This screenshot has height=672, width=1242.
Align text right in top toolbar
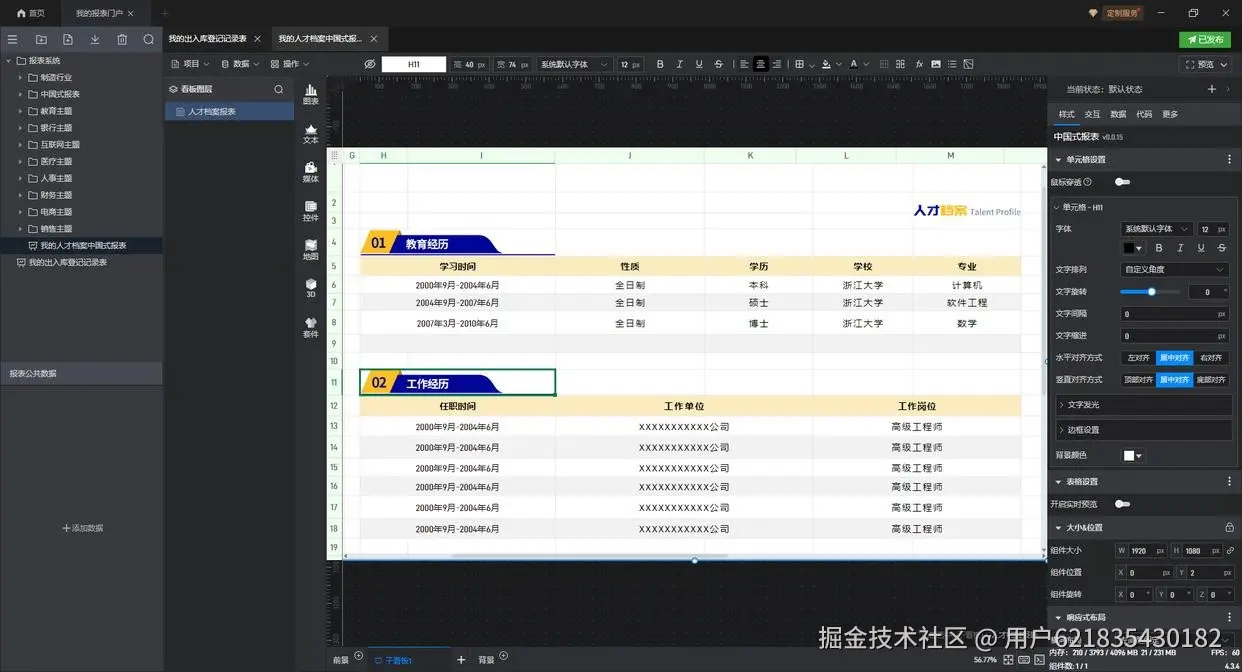coord(779,64)
